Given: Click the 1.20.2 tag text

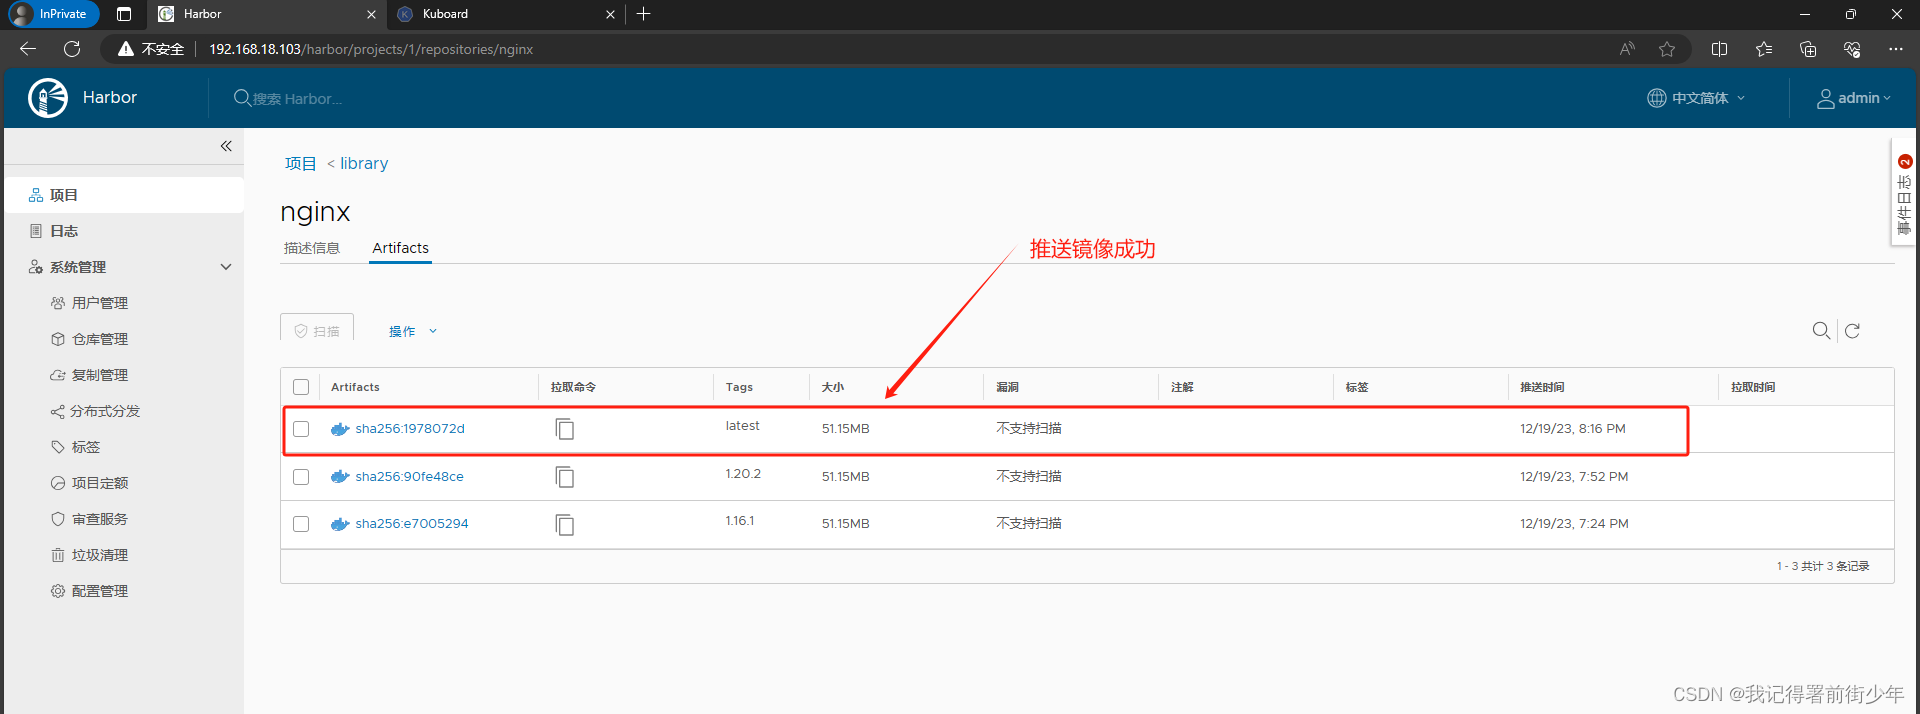Looking at the screenshot, I should 743,474.
